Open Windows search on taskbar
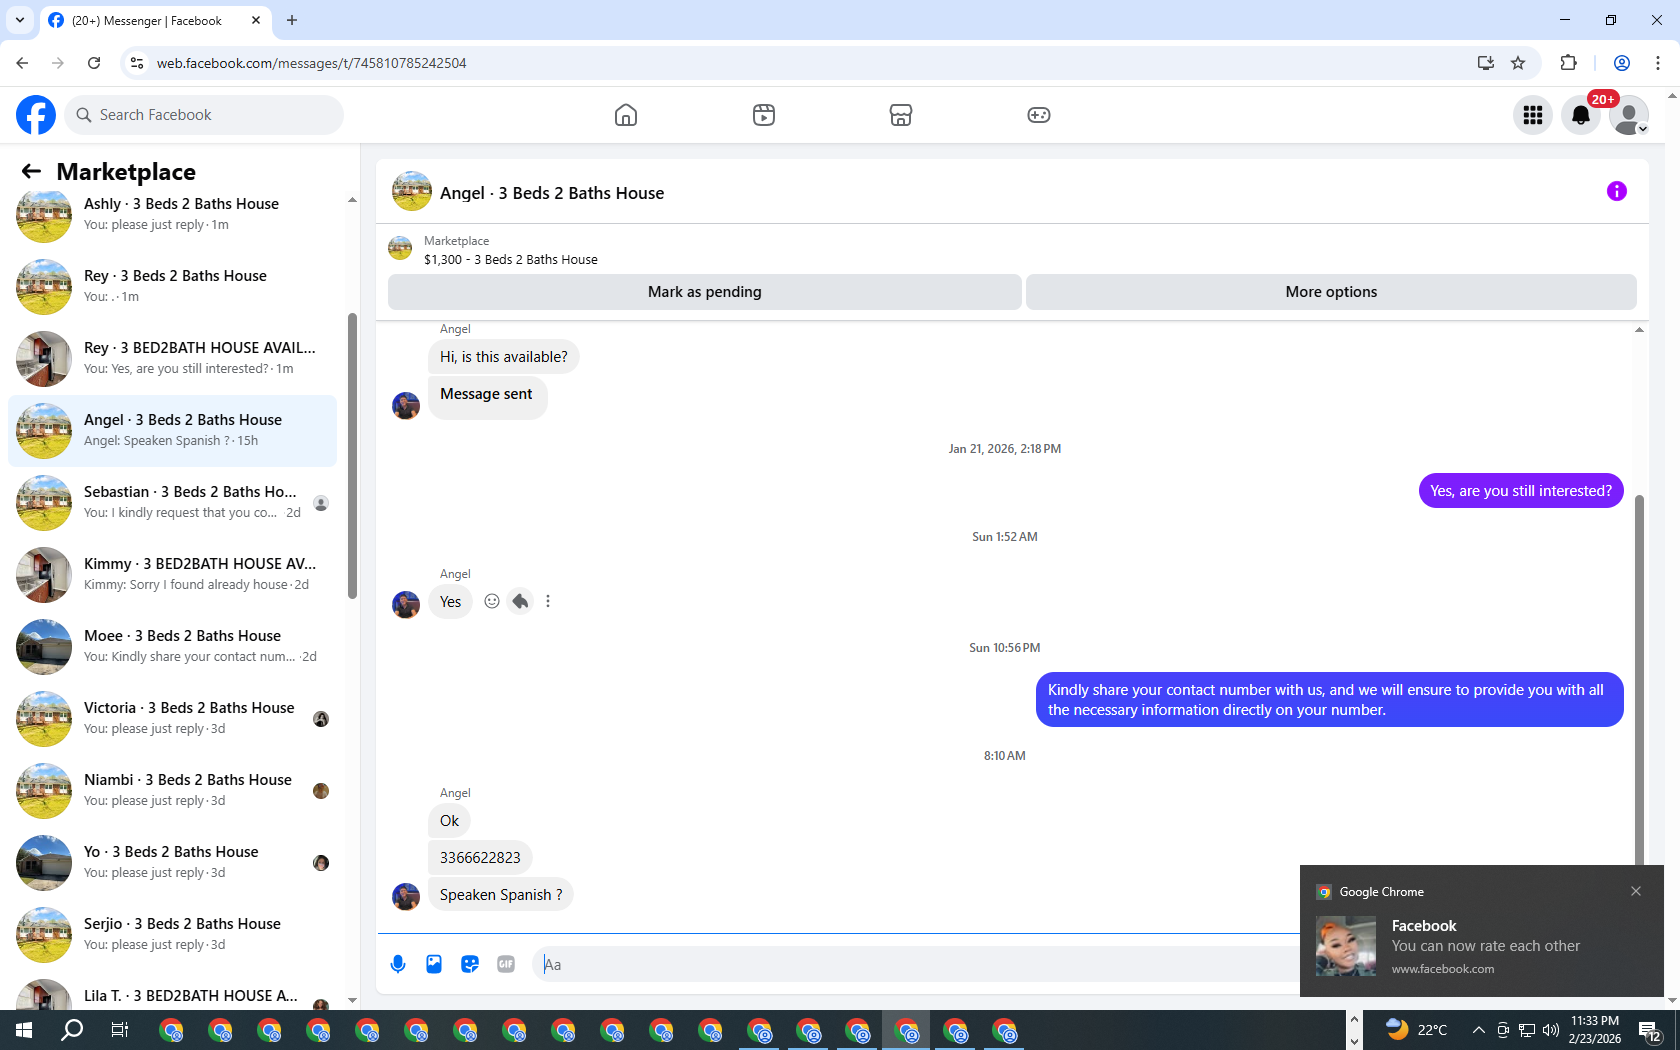 coord(72,1030)
